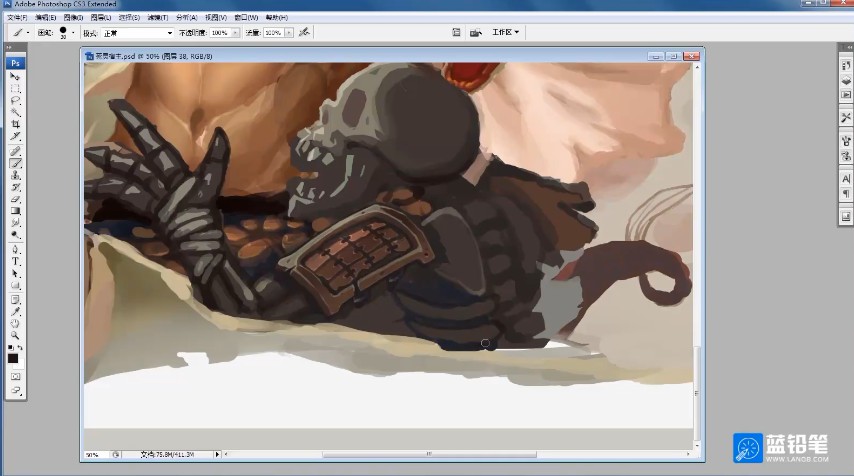Select the History Brush tool

15,187
